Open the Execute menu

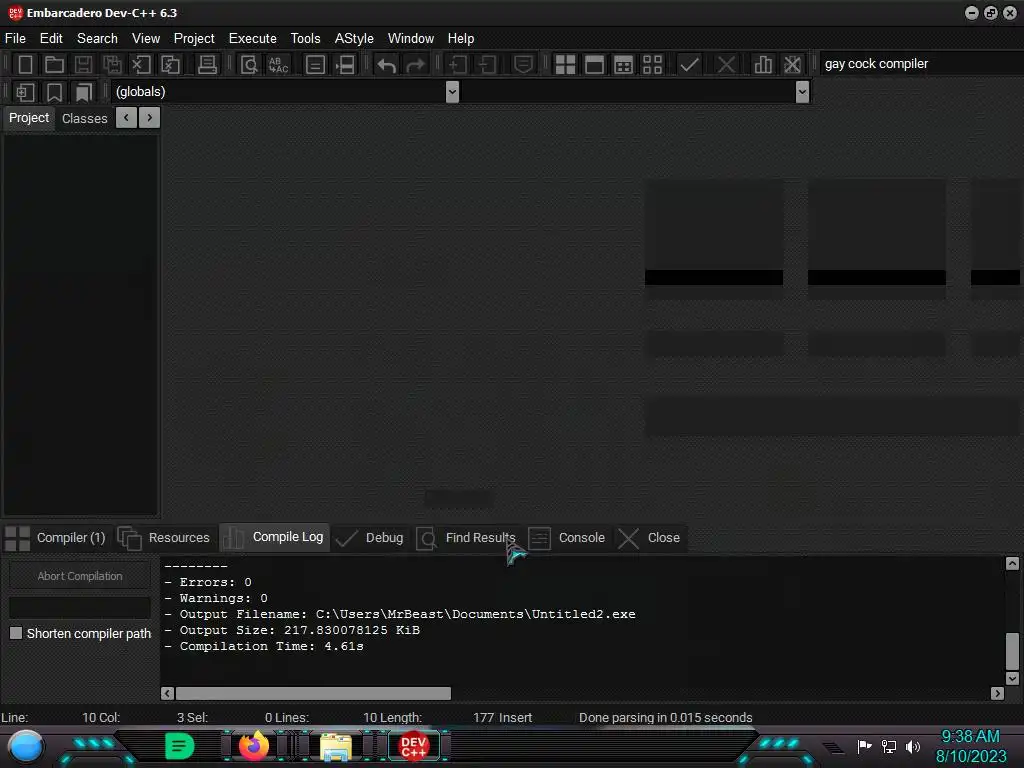pyautogui.click(x=253, y=39)
